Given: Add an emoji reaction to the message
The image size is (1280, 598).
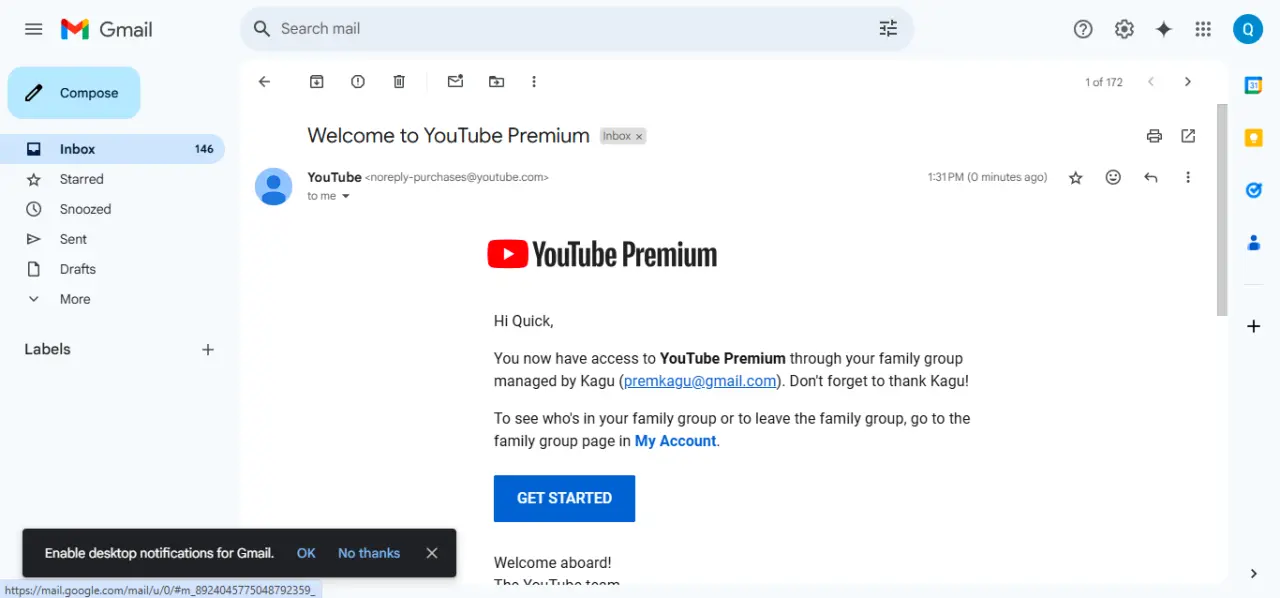Looking at the screenshot, I should tap(1113, 177).
